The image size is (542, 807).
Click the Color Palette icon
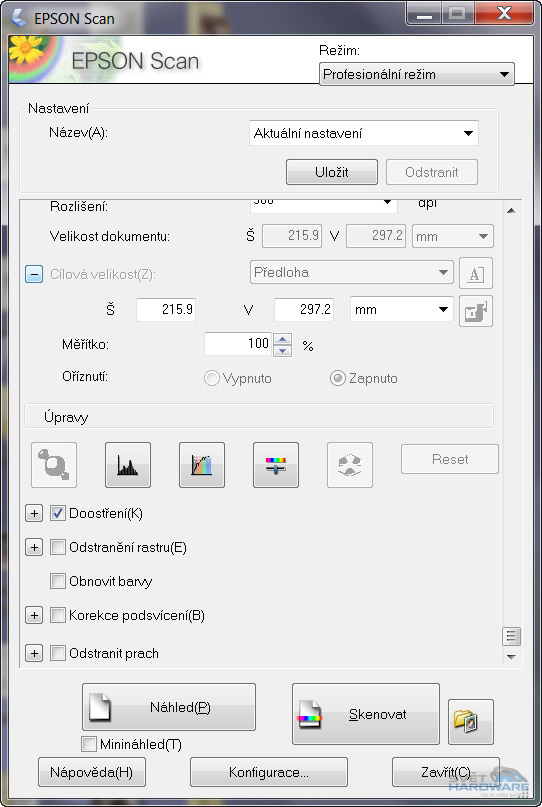[350, 465]
